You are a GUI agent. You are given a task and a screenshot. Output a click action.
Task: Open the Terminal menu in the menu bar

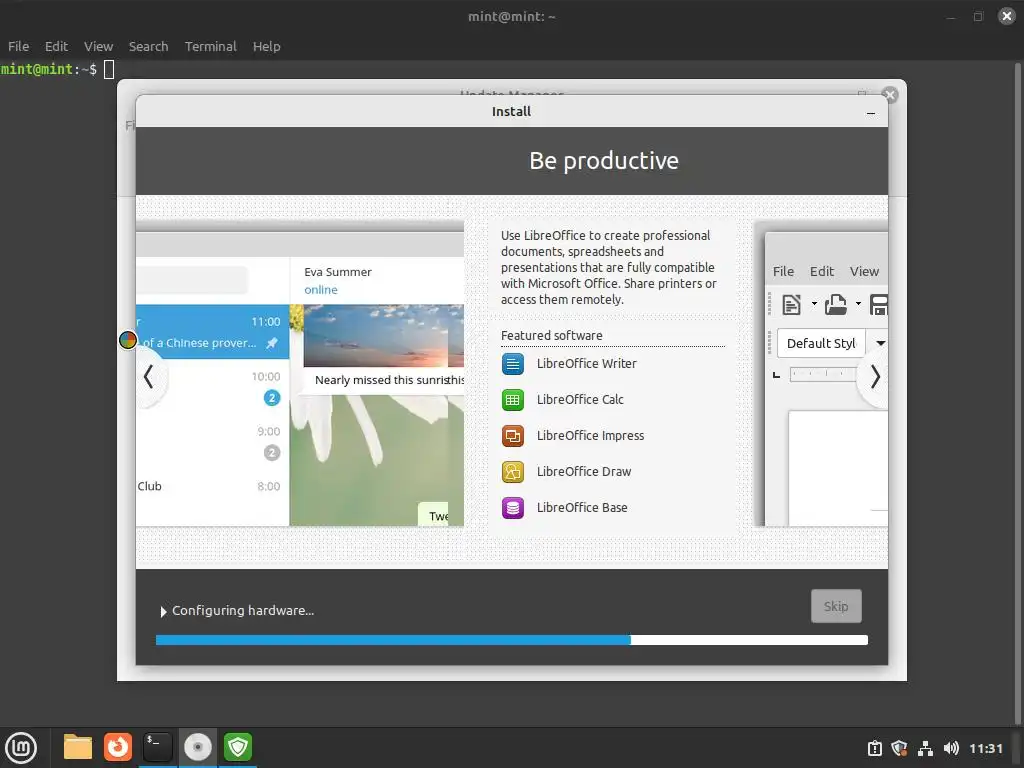pyautogui.click(x=210, y=46)
